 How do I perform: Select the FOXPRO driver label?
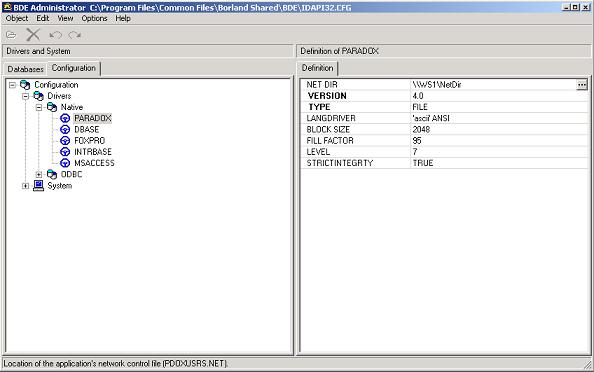[89, 141]
